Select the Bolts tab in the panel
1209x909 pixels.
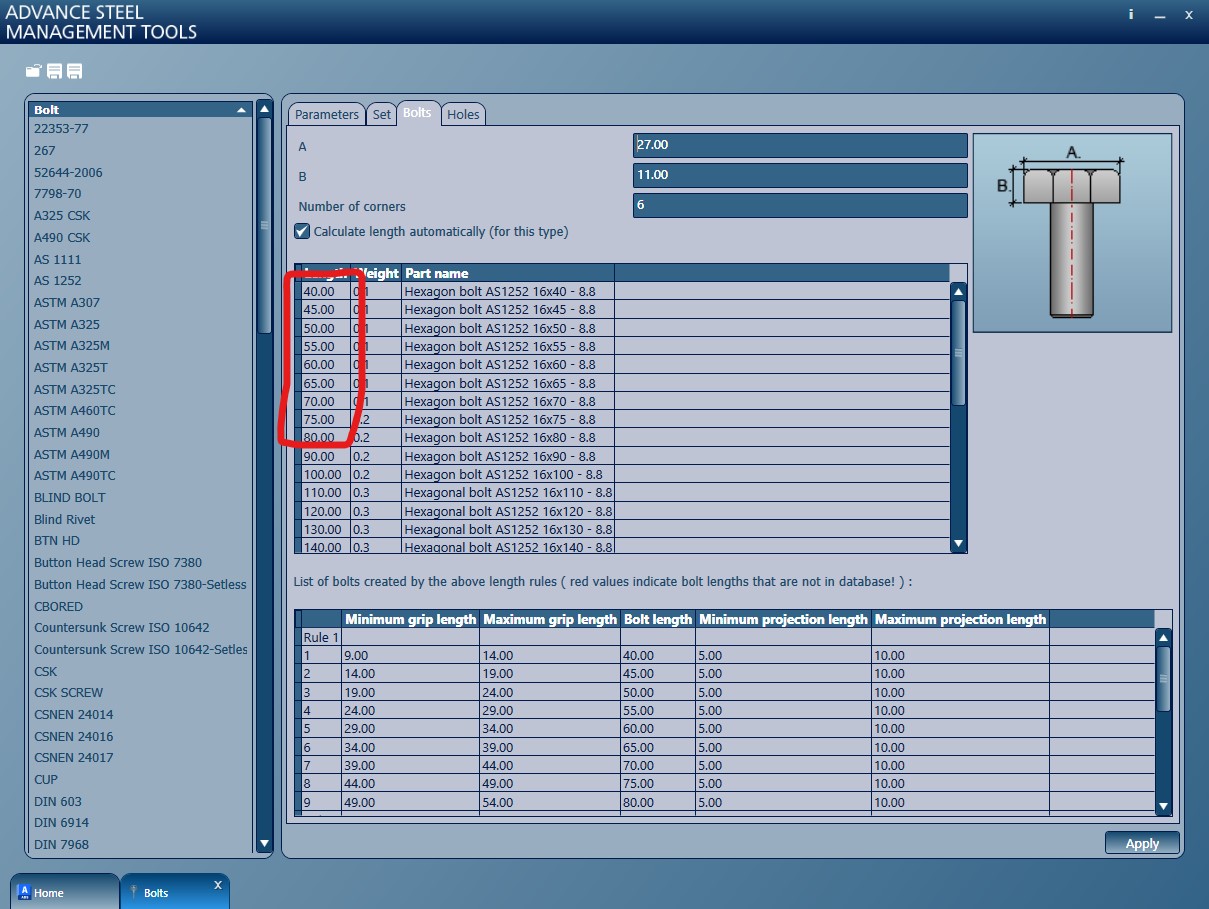point(417,113)
